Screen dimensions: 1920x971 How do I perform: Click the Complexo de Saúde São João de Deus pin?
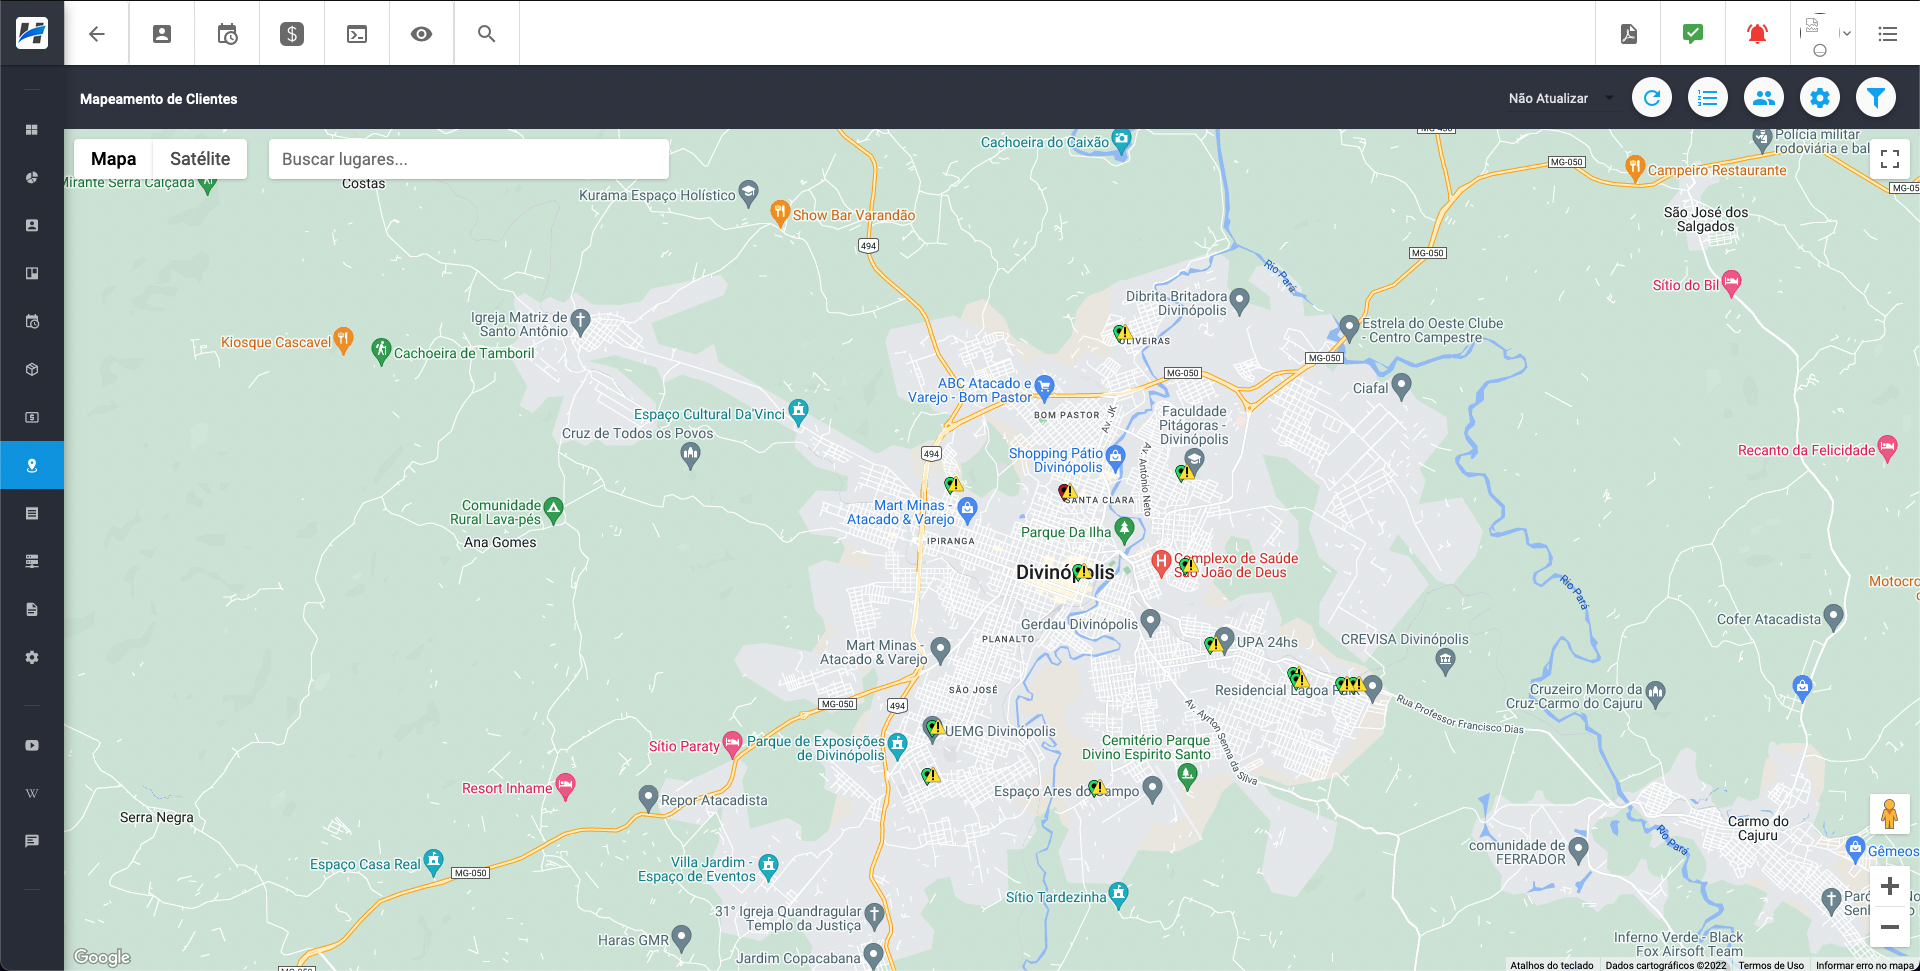pyautogui.click(x=1161, y=562)
